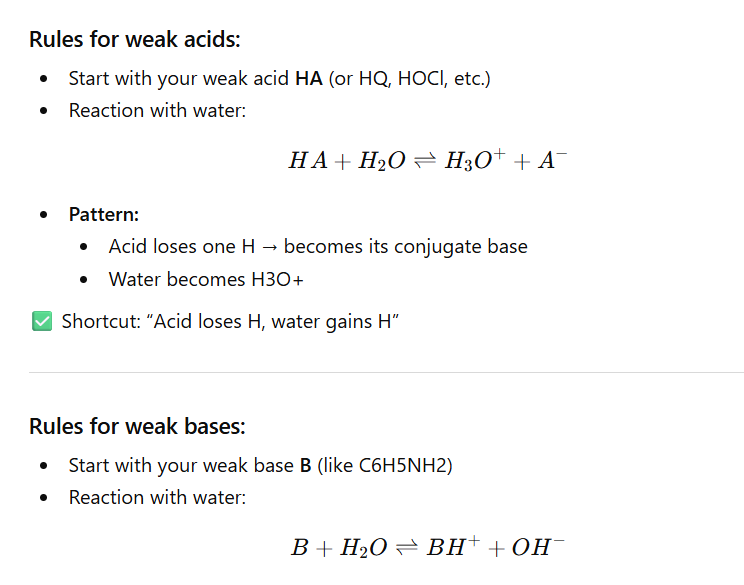Select the weak acid equation HA + H2O
Screen dimensions: 744x585
coord(428,160)
